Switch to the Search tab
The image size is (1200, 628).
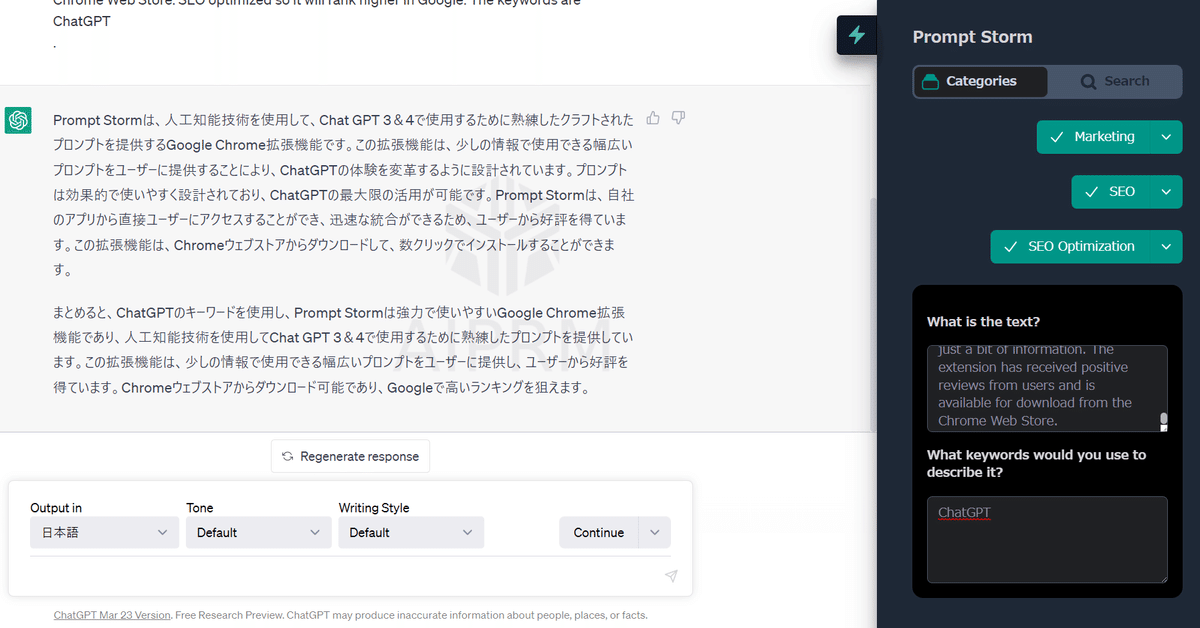(x=1114, y=82)
